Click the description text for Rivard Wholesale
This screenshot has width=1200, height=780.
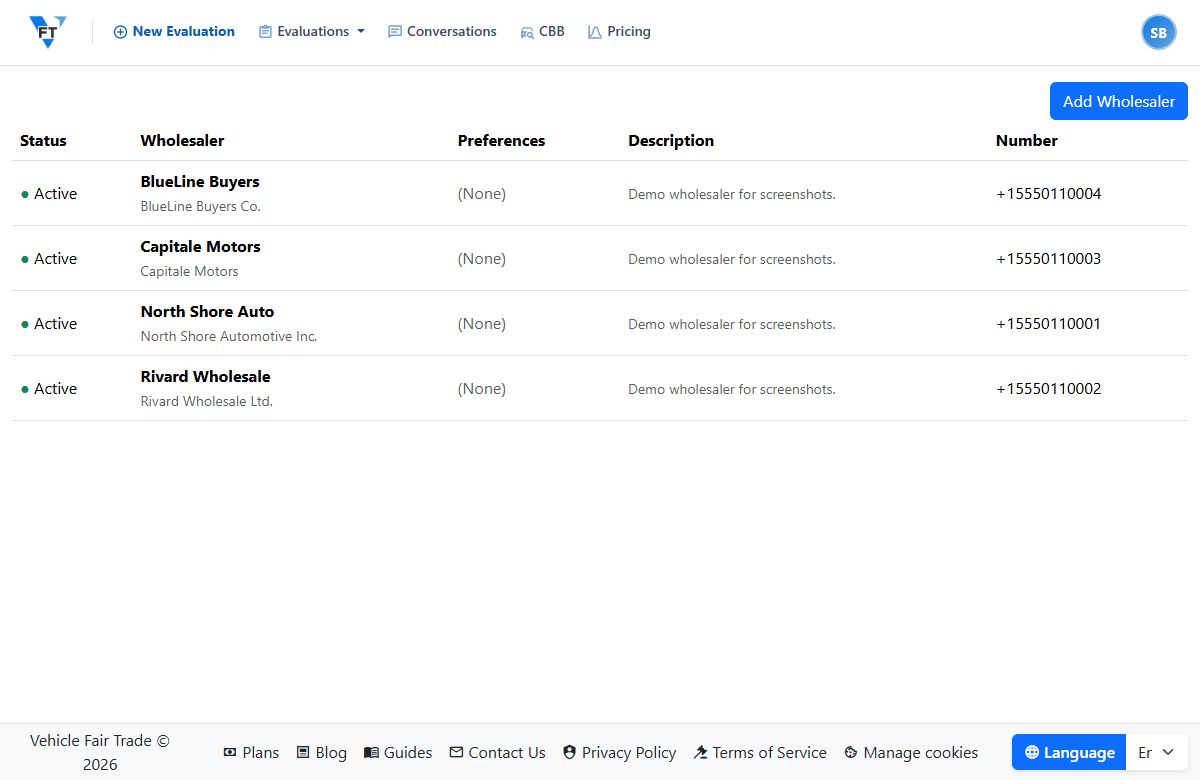[732, 389]
